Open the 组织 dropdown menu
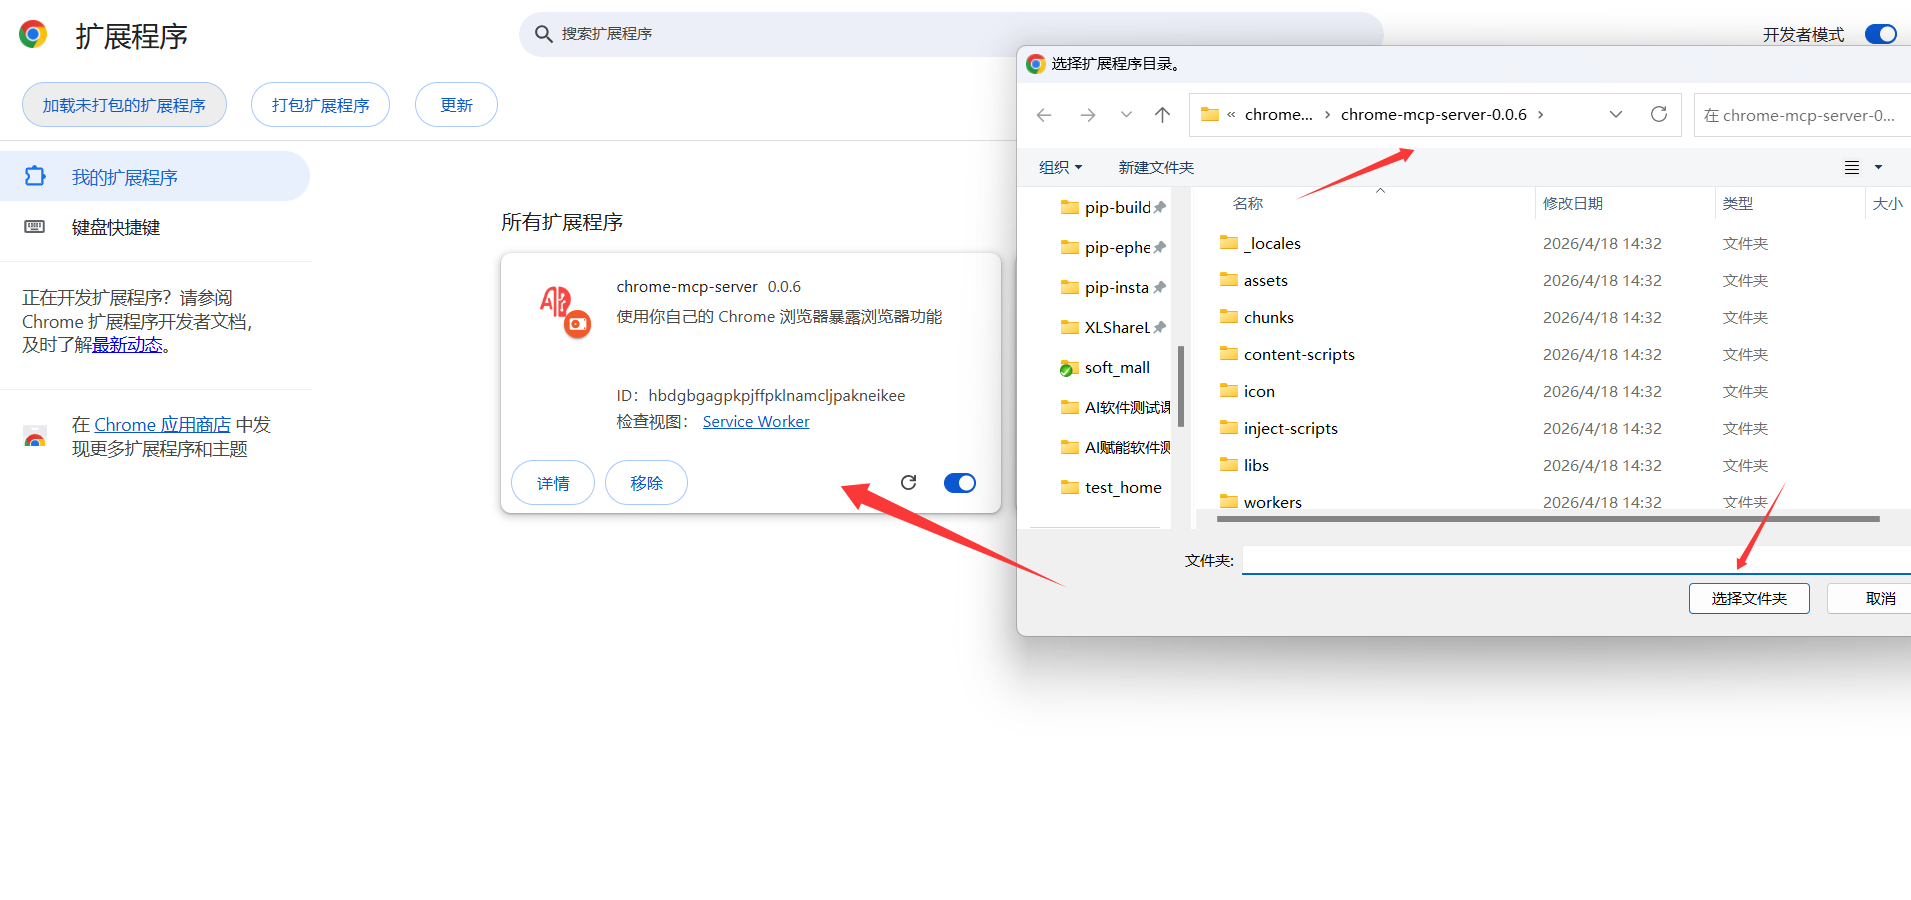 (1060, 167)
